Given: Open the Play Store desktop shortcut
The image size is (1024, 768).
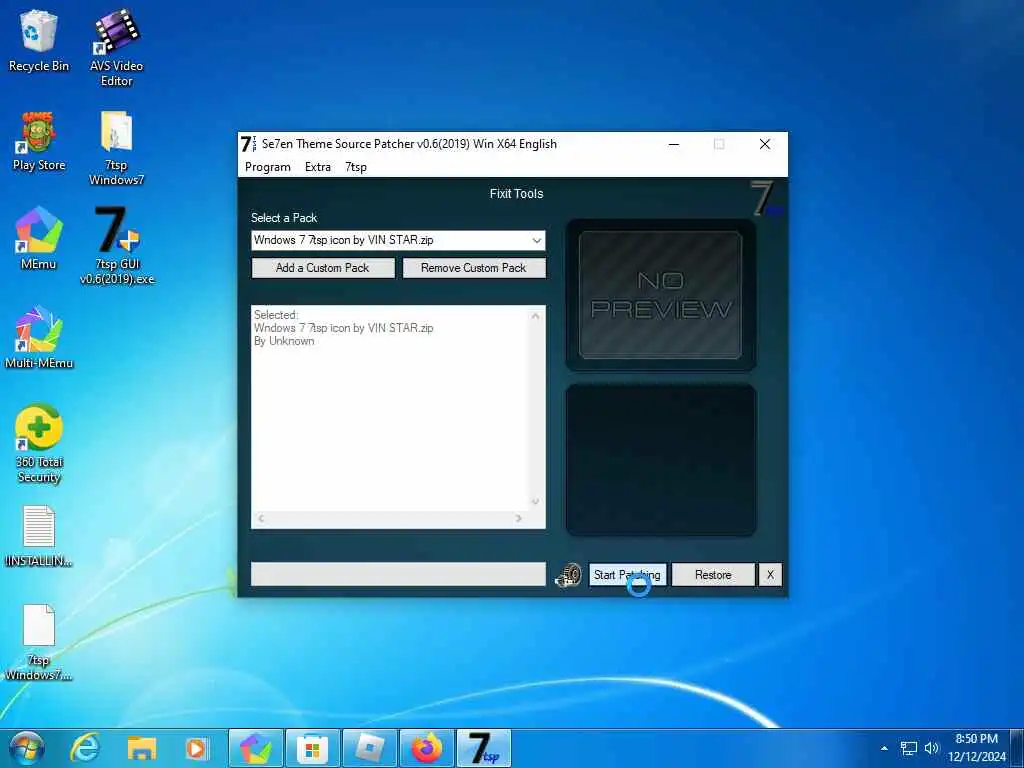Looking at the screenshot, I should tap(39, 140).
